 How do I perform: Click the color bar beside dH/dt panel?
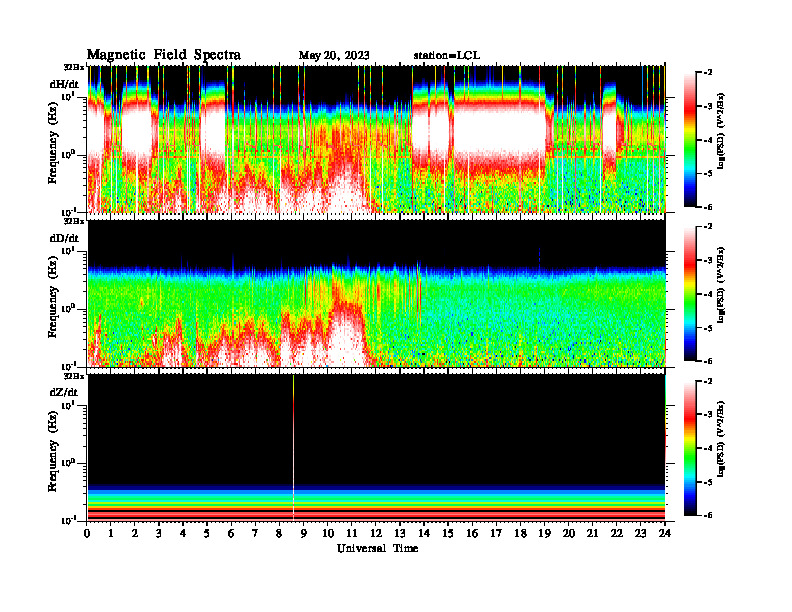pos(690,140)
